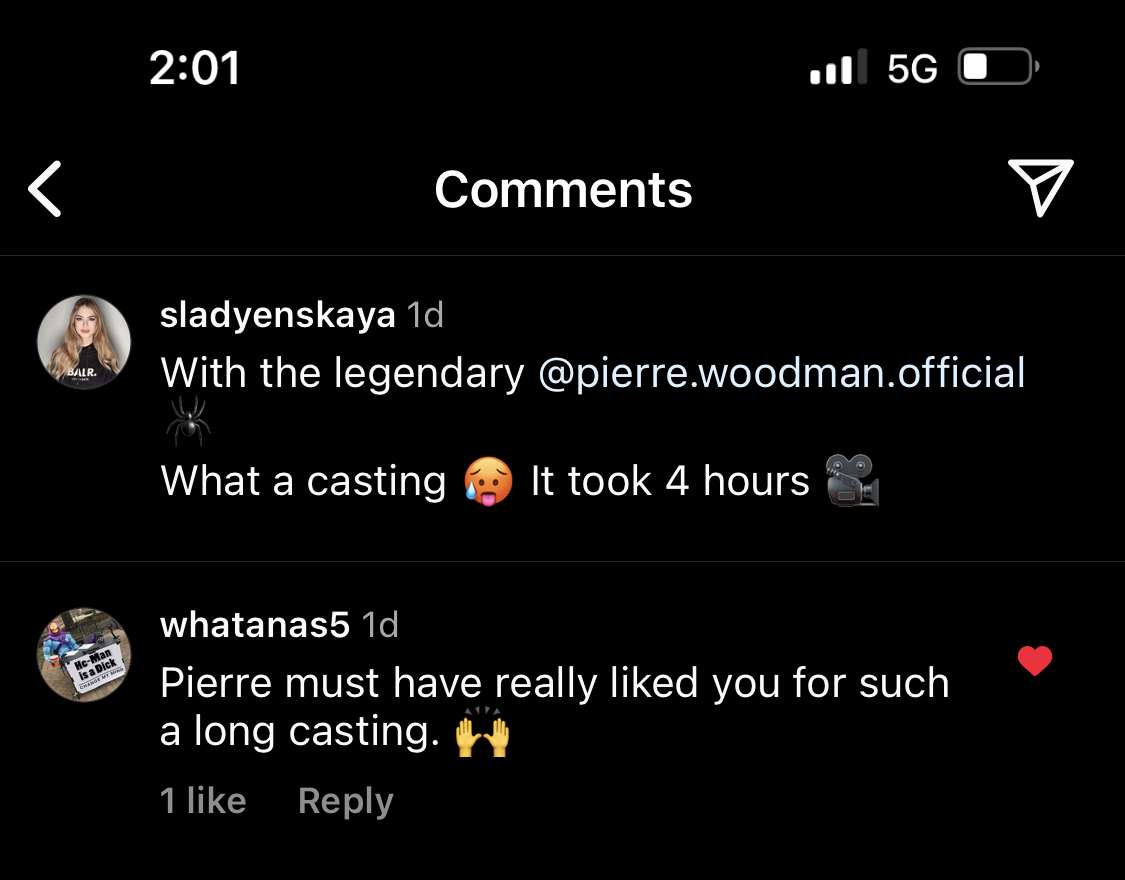Tap the "Pierre must have really liked" comment text

click(555, 683)
